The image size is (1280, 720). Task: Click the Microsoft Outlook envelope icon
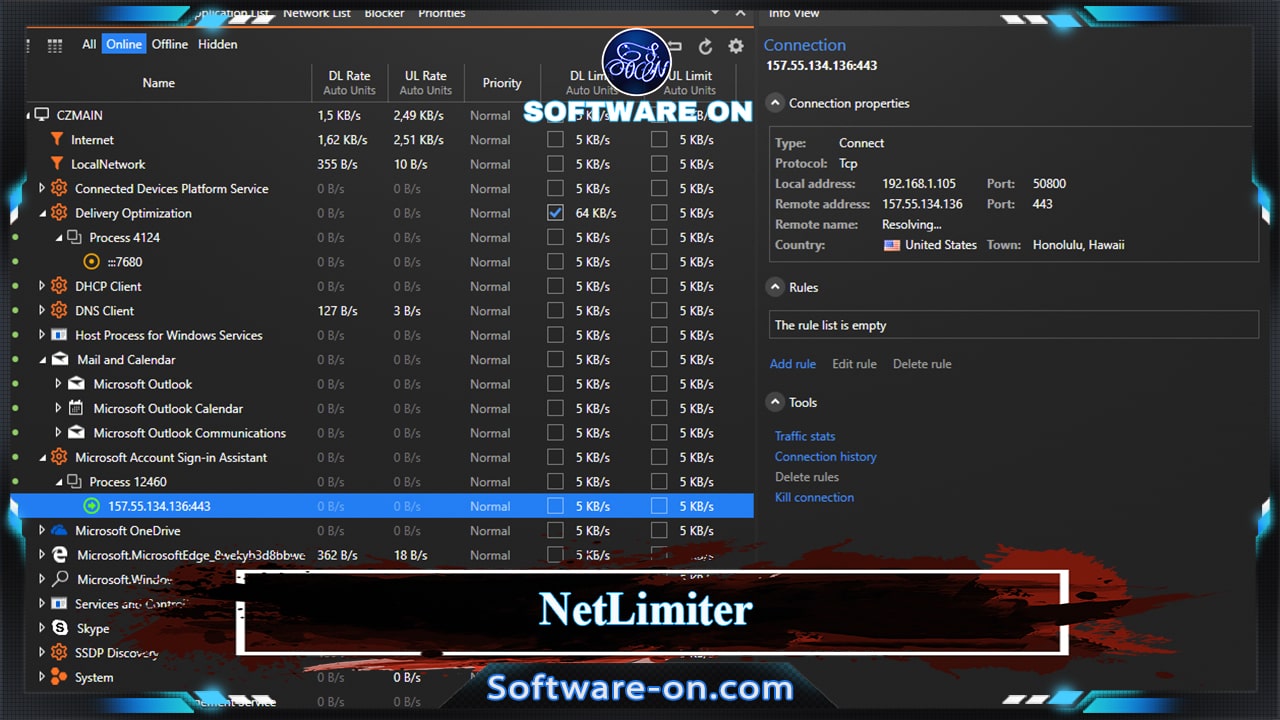pyautogui.click(x=77, y=384)
